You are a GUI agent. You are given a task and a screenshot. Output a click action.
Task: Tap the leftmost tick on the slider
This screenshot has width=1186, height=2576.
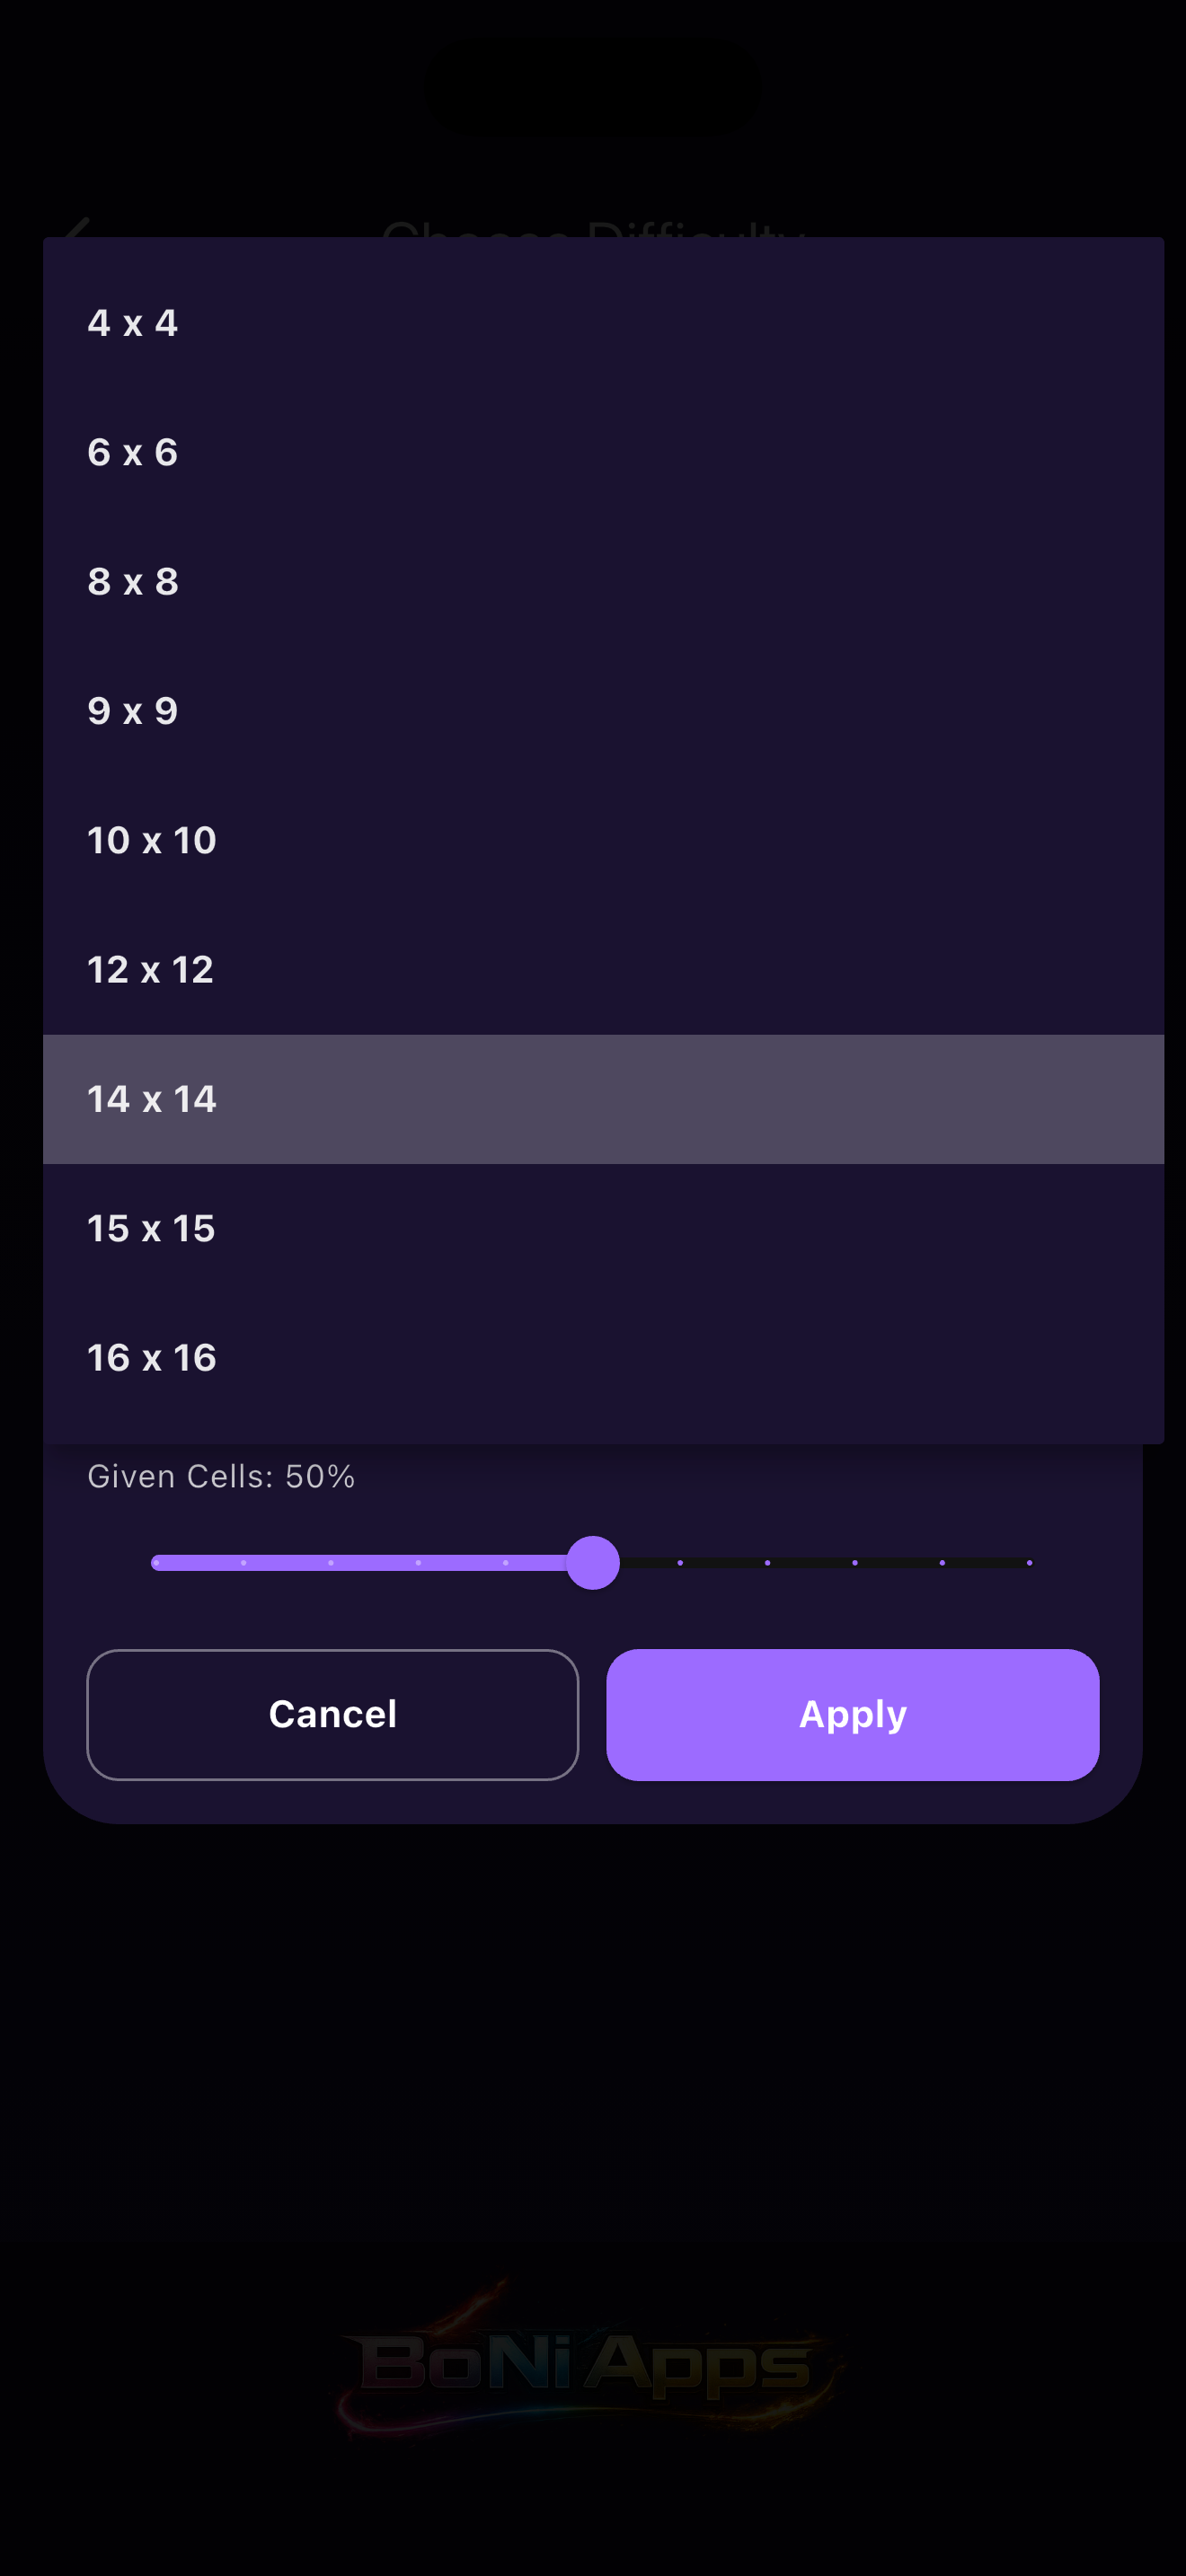tap(155, 1562)
